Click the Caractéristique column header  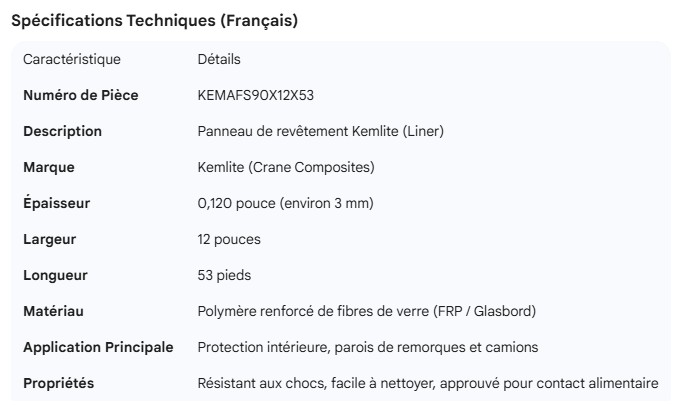click(x=72, y=60)
